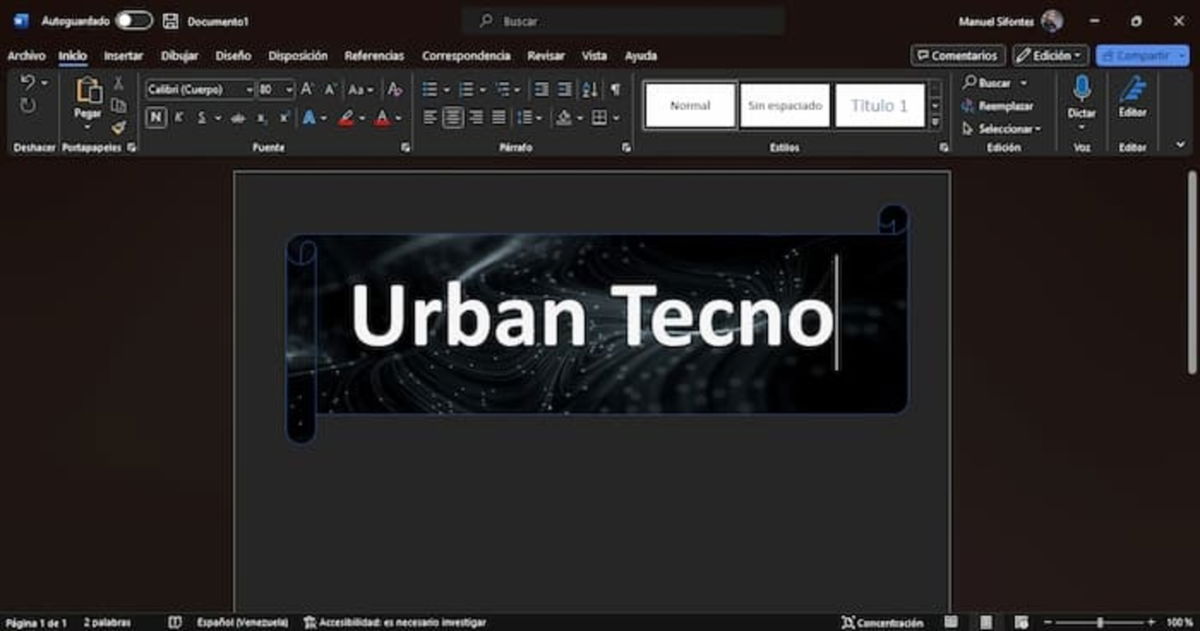Open the Revisar ribbon tab

pos(545,56)
